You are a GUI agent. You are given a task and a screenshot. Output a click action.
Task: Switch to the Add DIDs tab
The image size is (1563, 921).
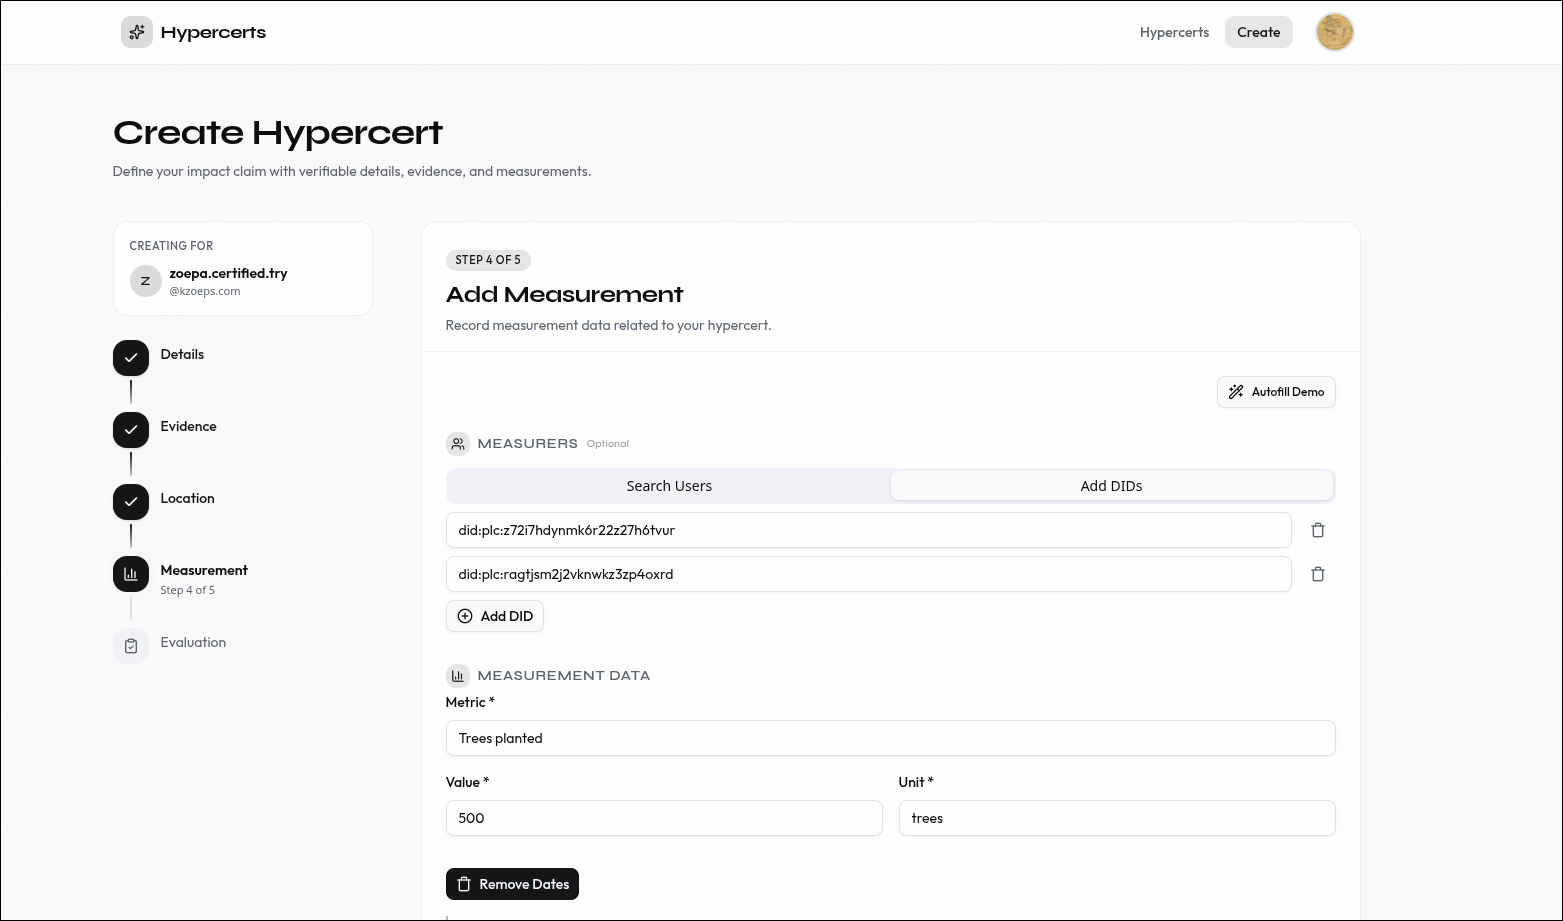[1111, 486]
